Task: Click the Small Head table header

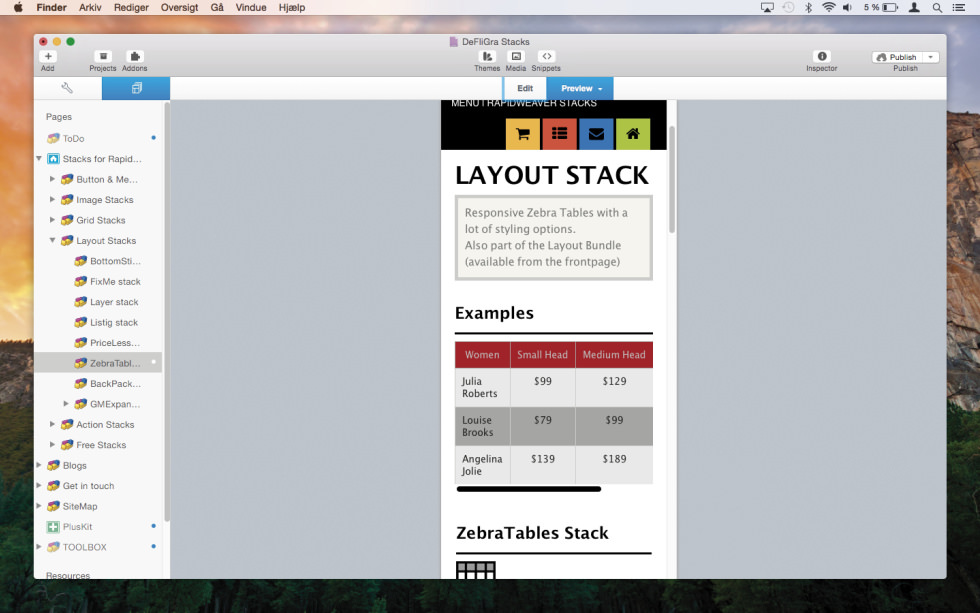Action: [x=542, y=355]
